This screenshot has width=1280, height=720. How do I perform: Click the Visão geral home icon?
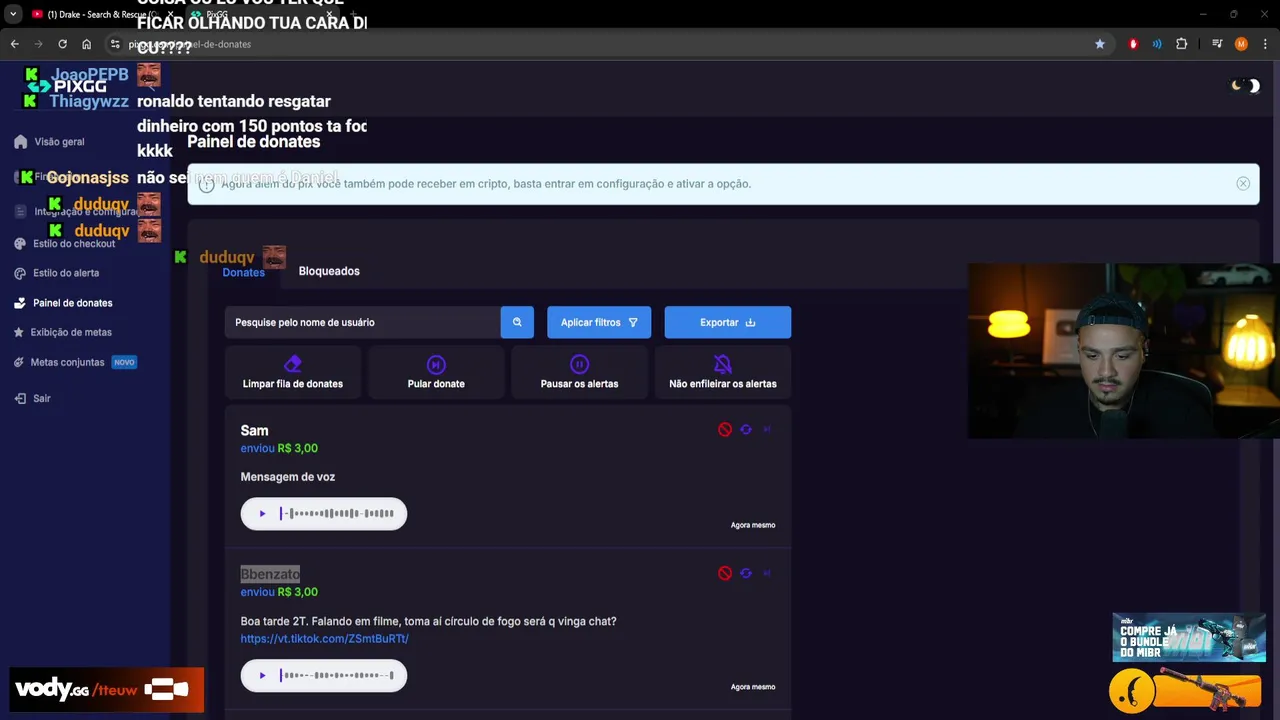click(20, 142)
